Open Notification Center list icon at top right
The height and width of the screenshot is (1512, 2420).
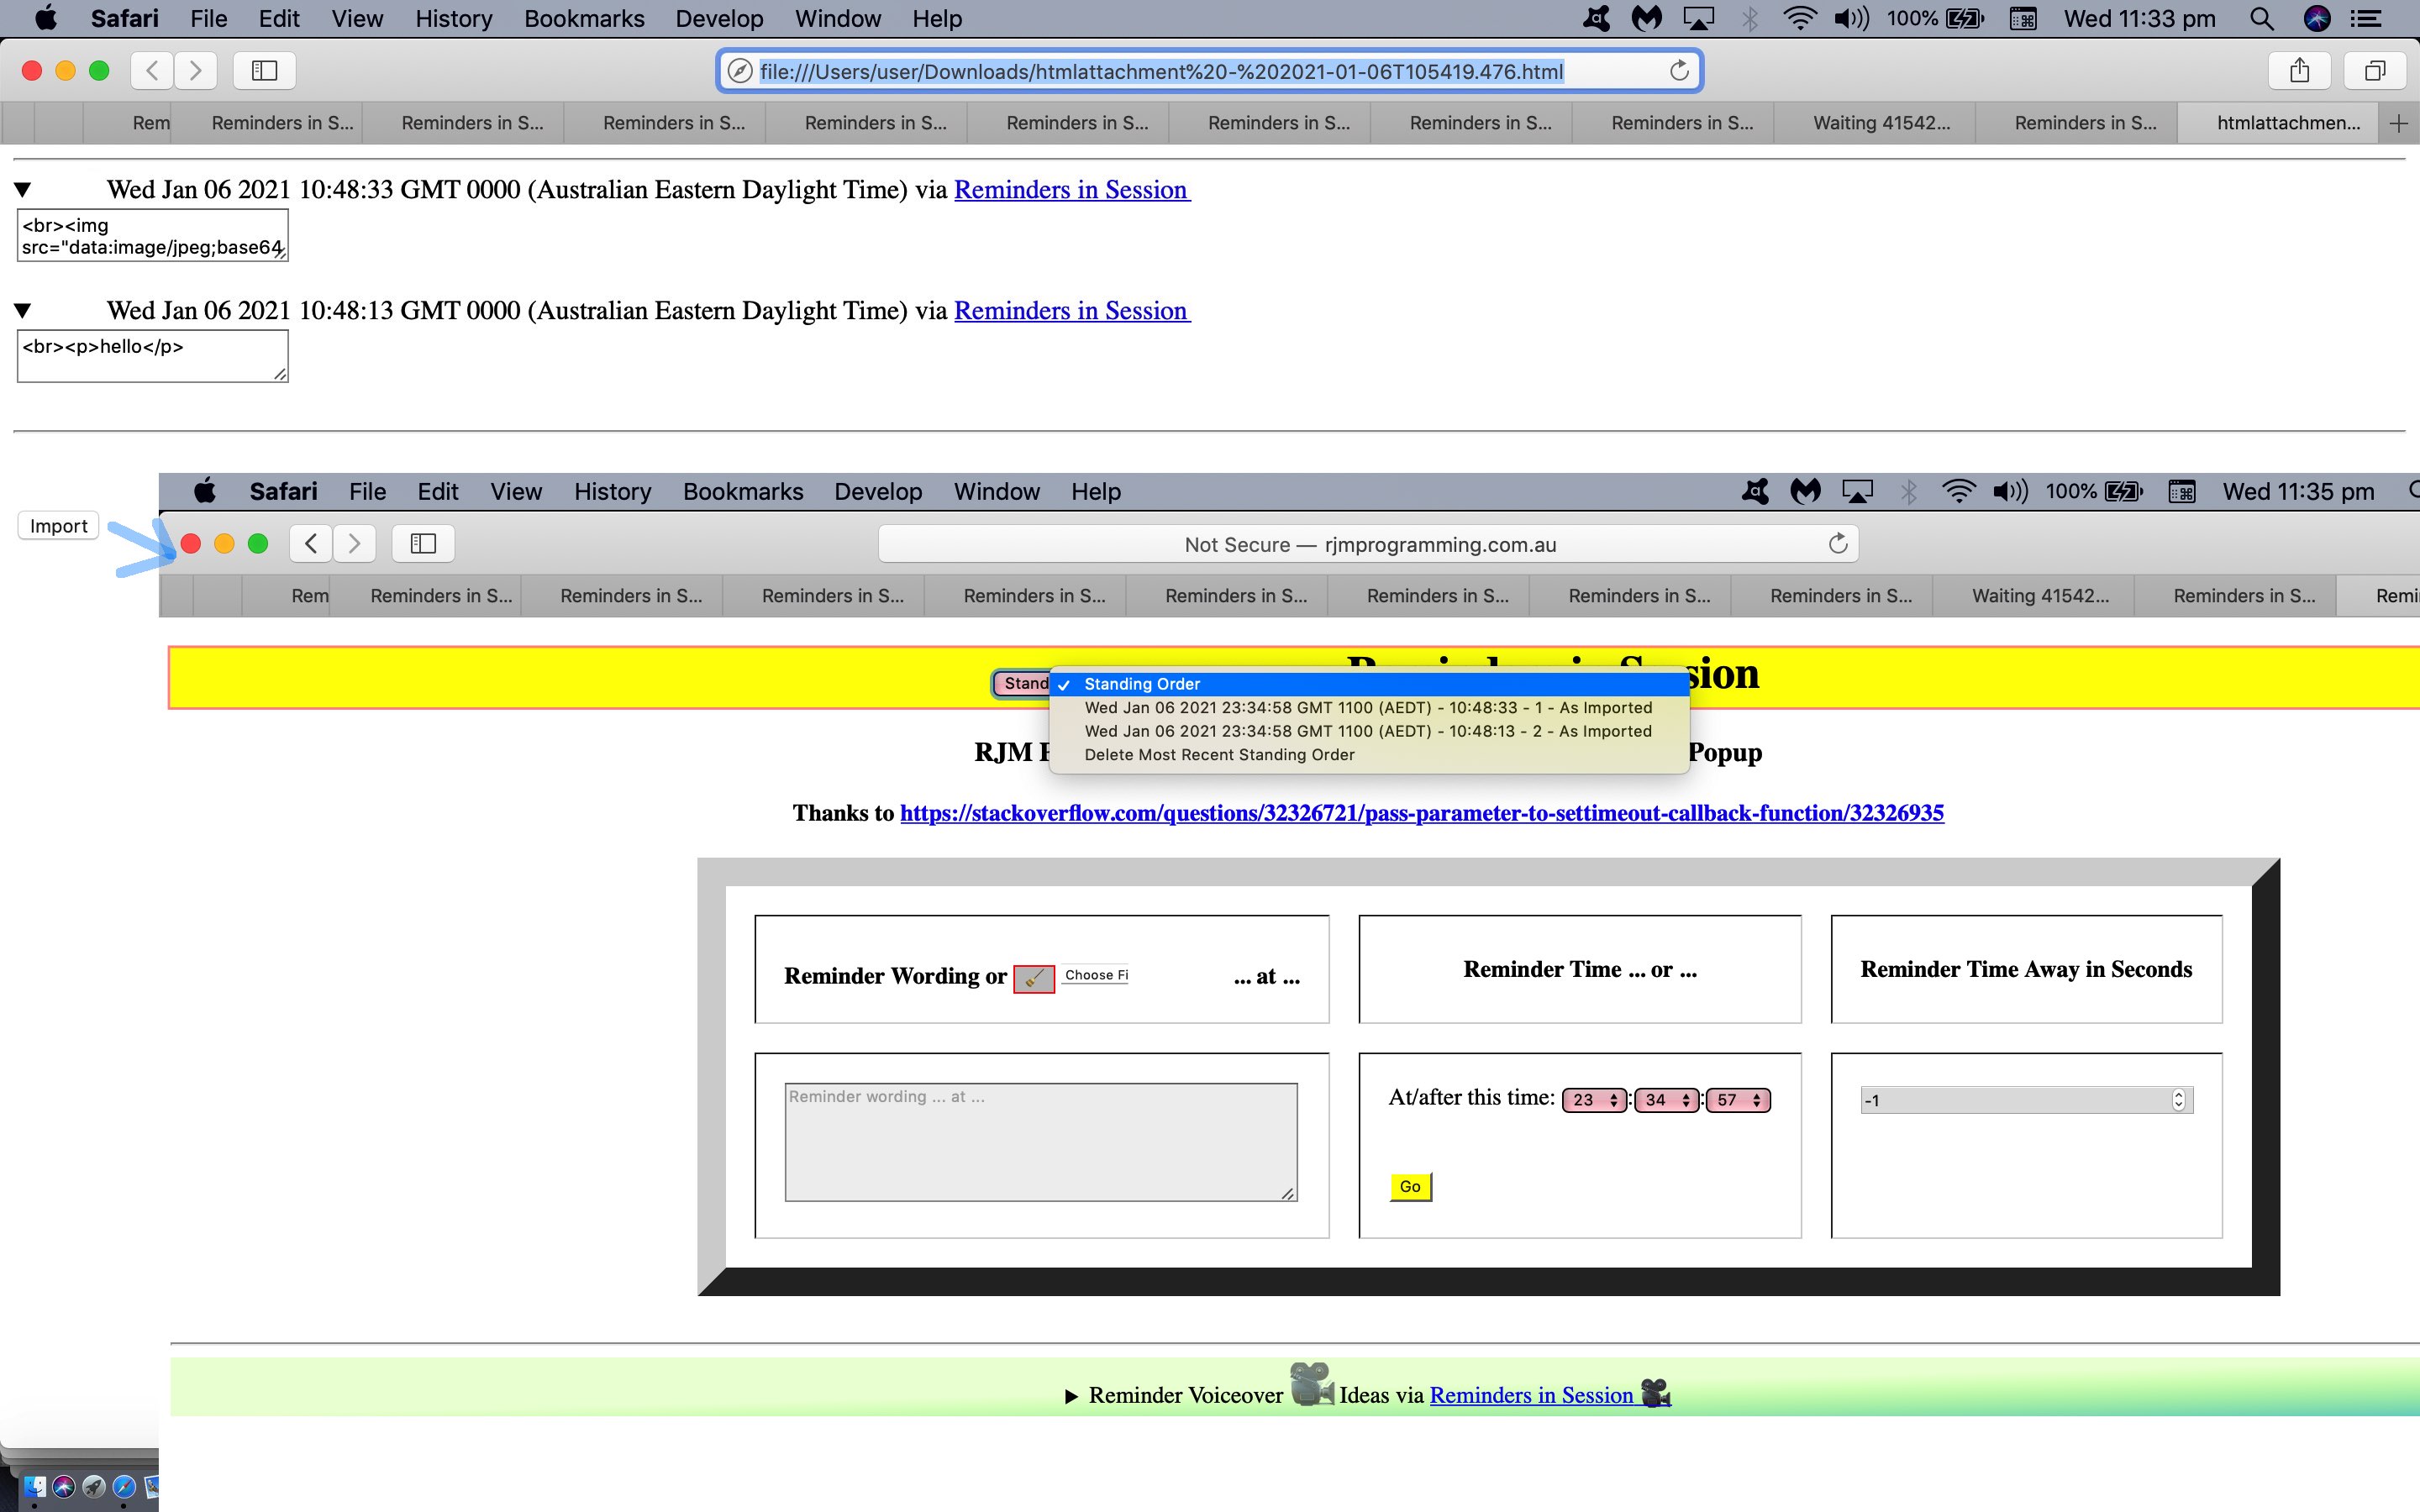click(x=2365, y=18)
